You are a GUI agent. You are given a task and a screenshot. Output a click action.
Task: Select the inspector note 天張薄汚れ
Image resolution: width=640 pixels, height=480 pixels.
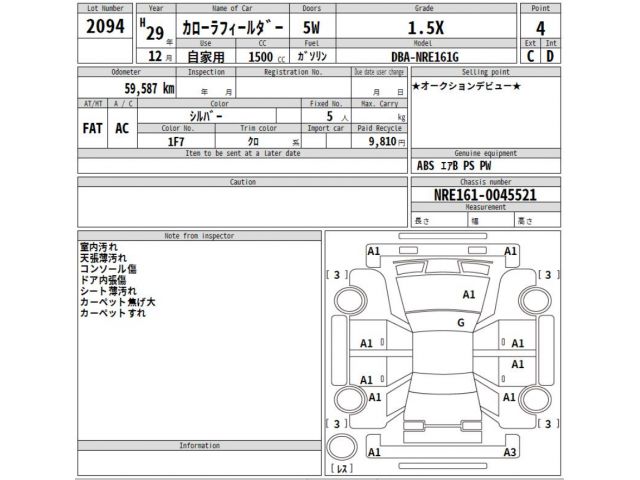pyautogui.click(x=103, y=258)
